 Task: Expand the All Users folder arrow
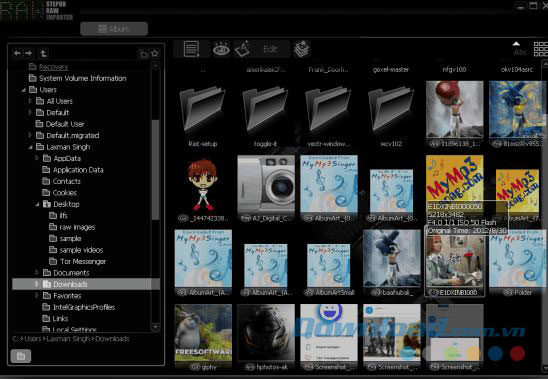[x=30, y=101]
